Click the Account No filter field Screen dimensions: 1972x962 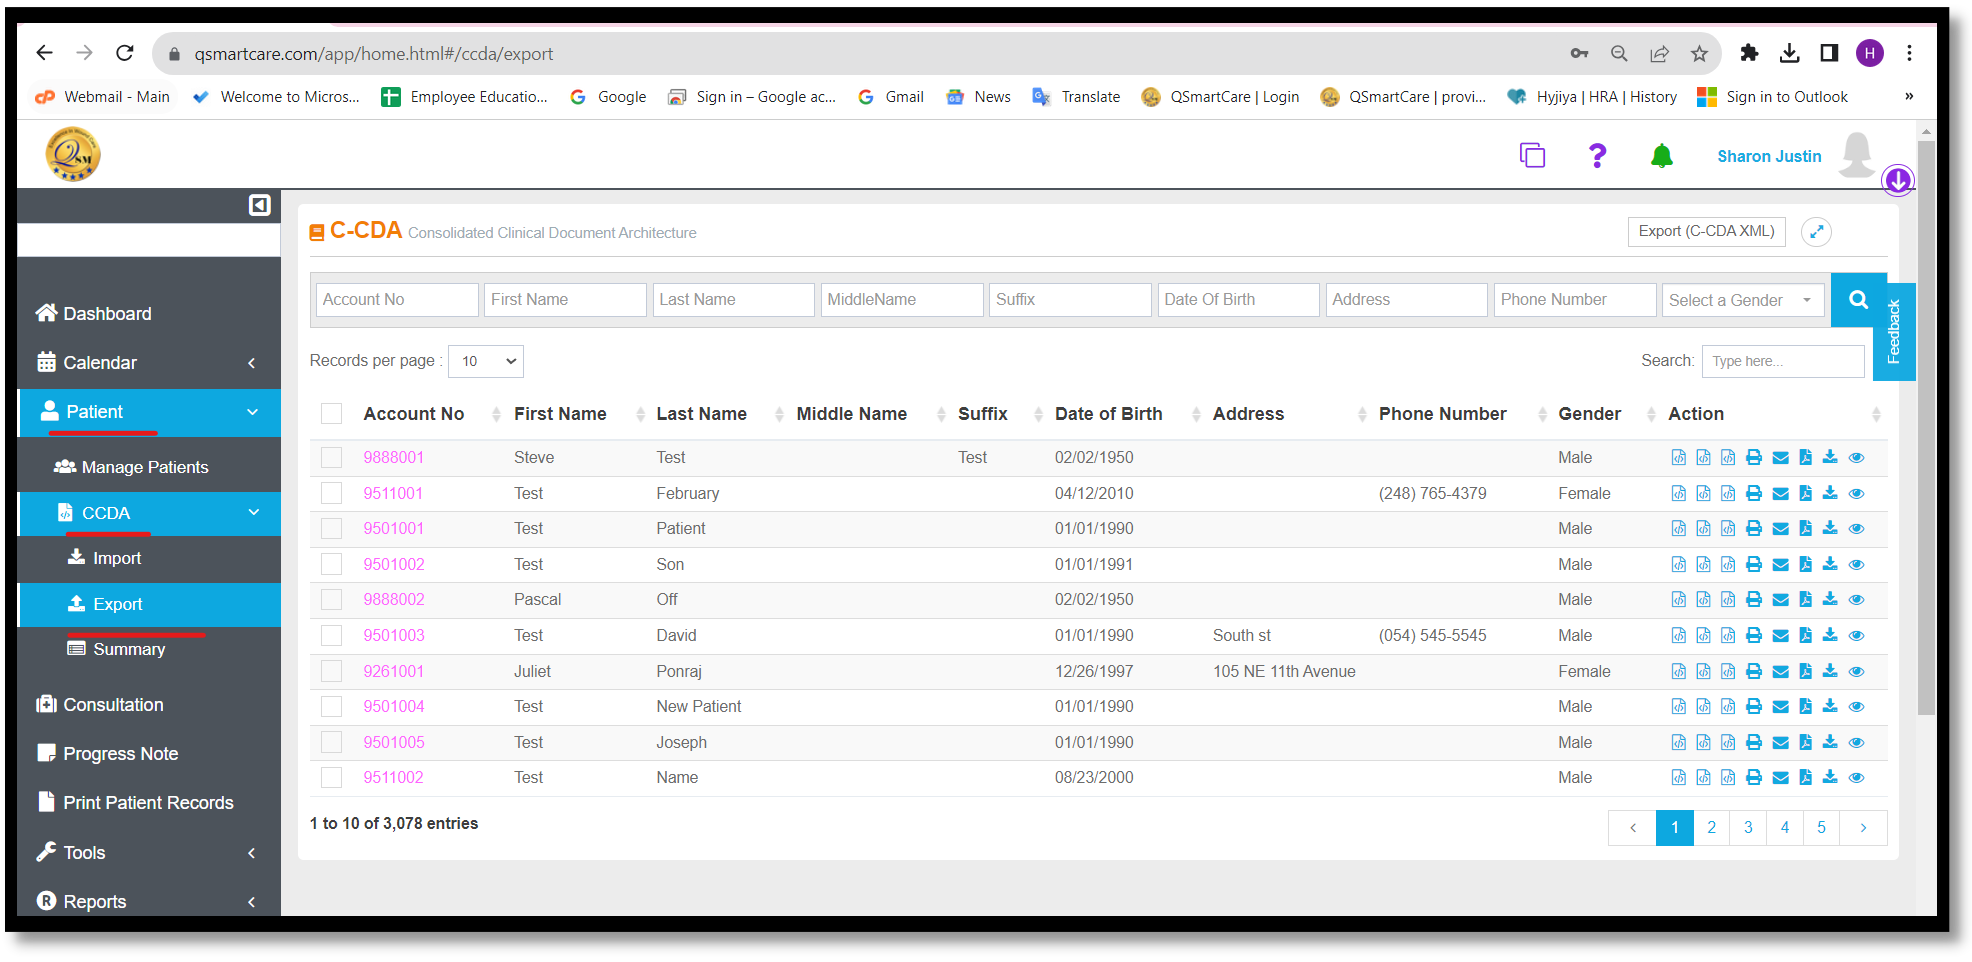pyautogui.click(x=397, y=300)
